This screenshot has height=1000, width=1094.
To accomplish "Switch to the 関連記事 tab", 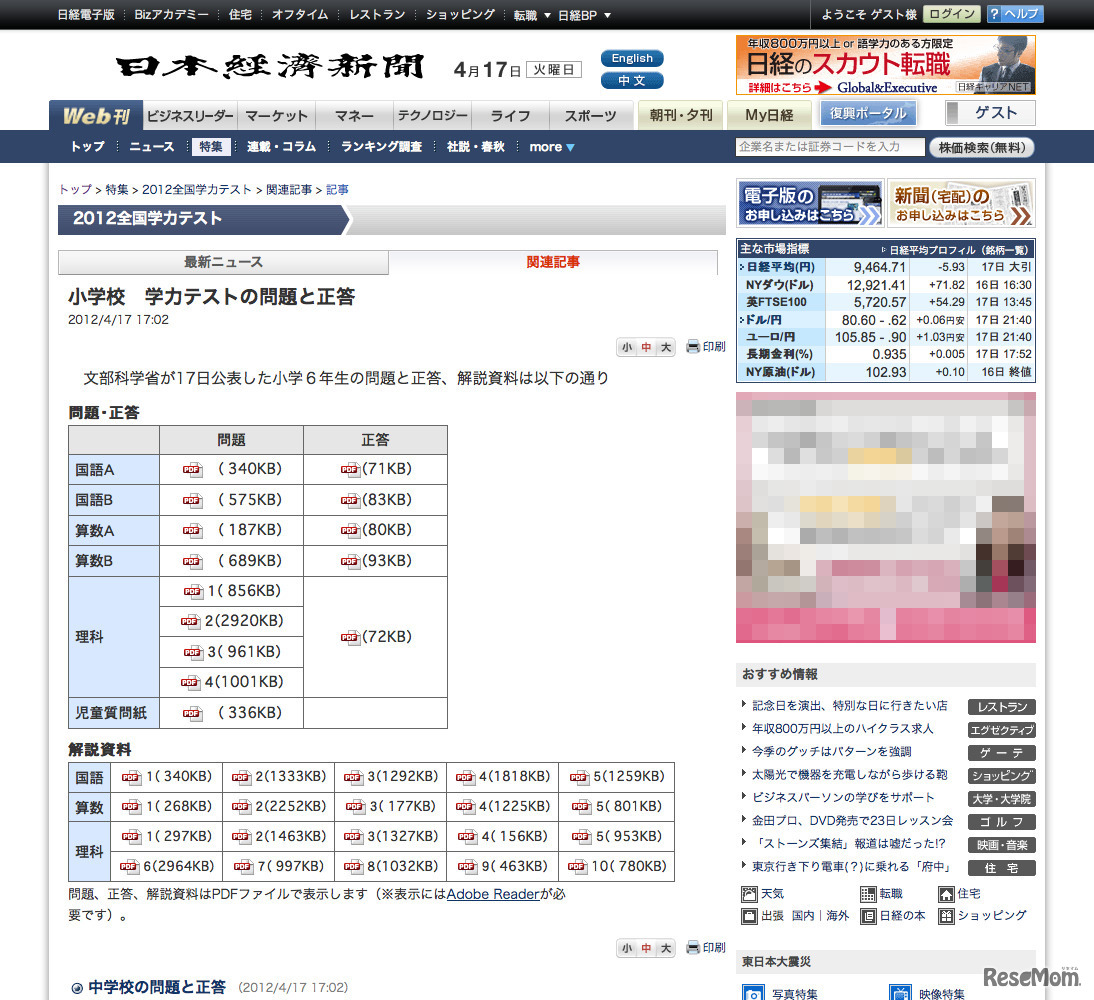I will coord(553,261).
